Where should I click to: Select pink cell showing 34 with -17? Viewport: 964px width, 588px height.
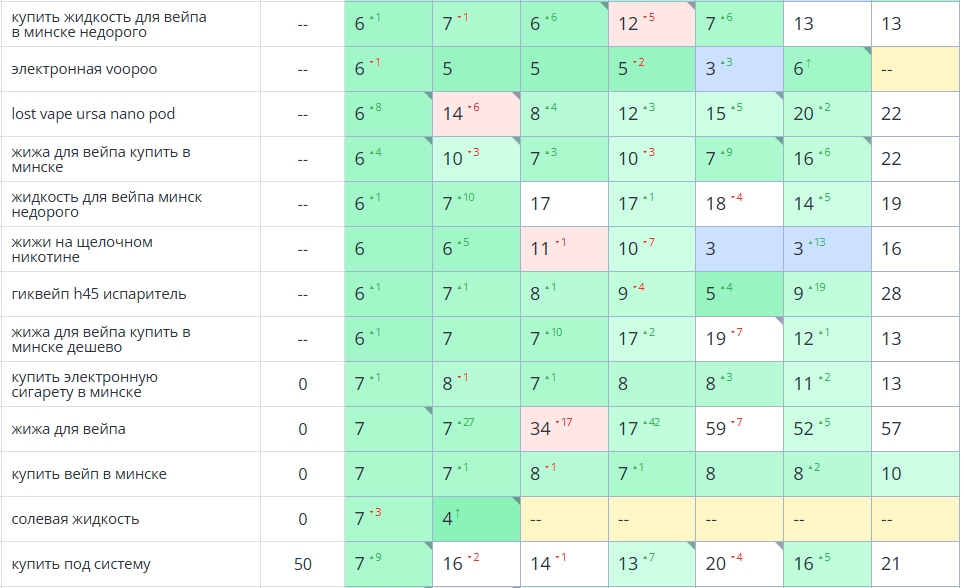[x=564, y=429]
